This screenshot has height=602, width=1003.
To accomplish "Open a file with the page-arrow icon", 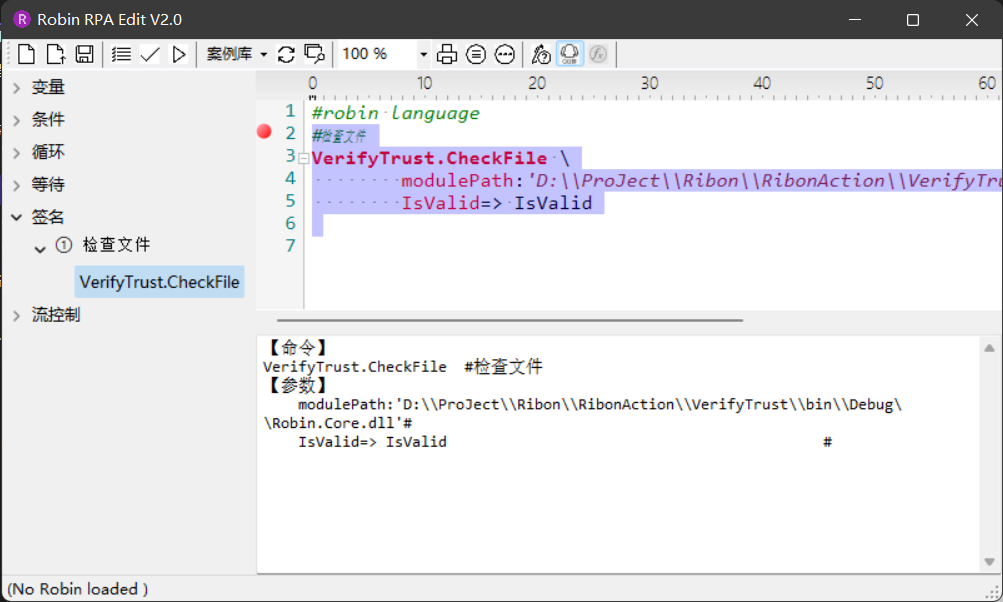I will (x=56, y=54).
